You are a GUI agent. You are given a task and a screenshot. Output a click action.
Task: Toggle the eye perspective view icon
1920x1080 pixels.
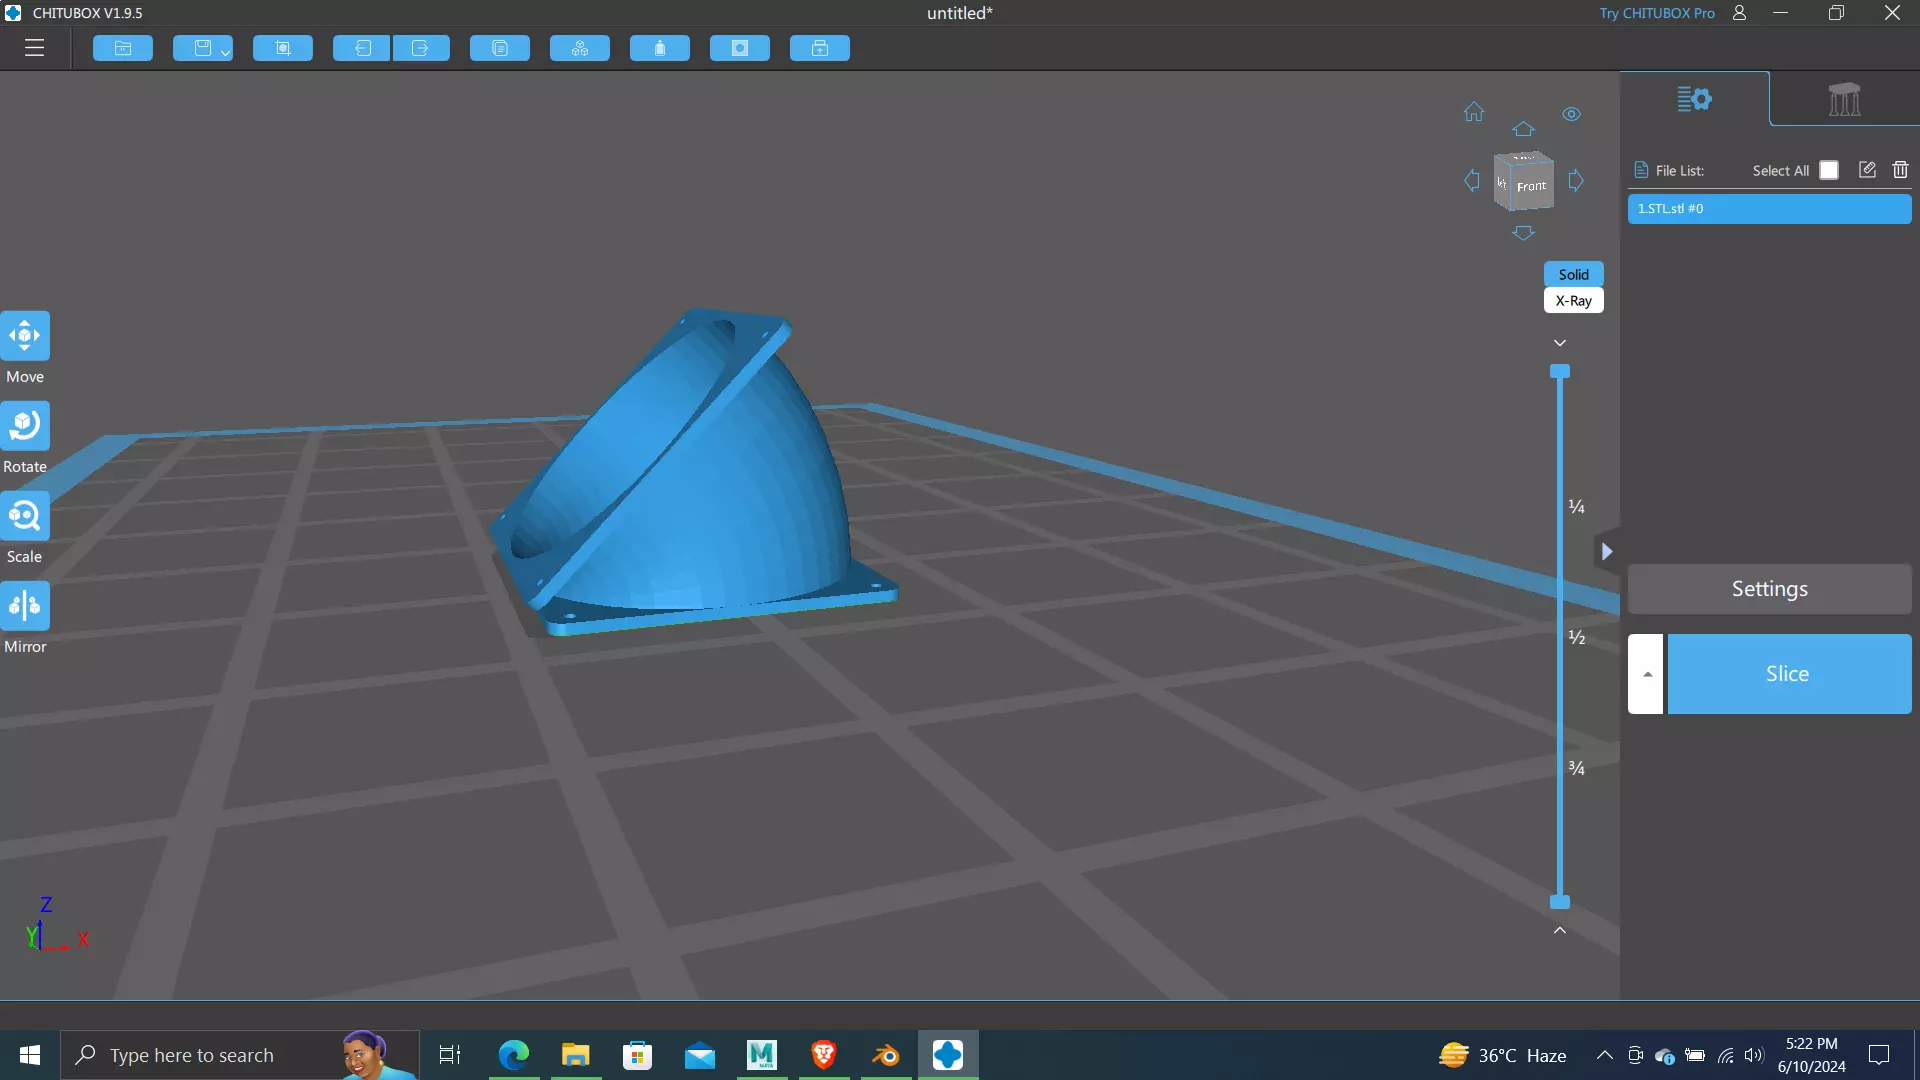coord(1572,114)
